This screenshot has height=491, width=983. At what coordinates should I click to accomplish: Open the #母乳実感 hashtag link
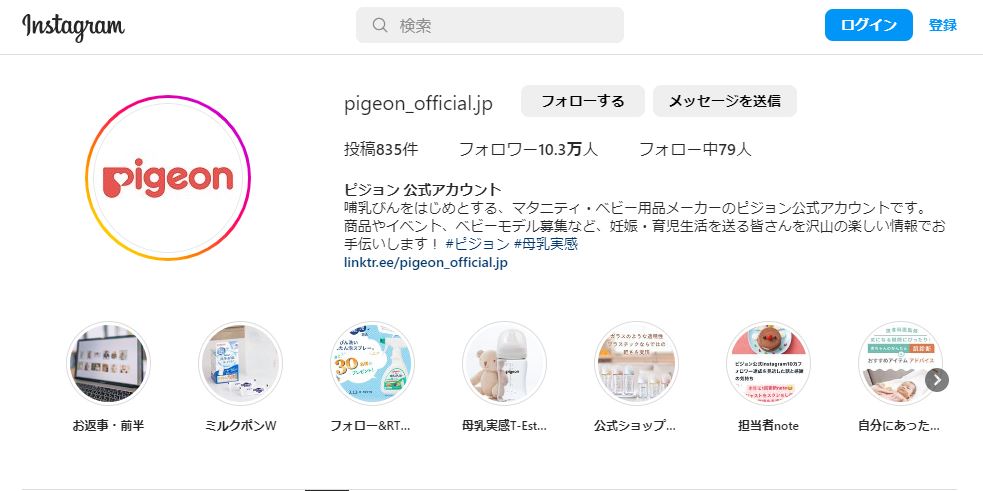(545, 244)
